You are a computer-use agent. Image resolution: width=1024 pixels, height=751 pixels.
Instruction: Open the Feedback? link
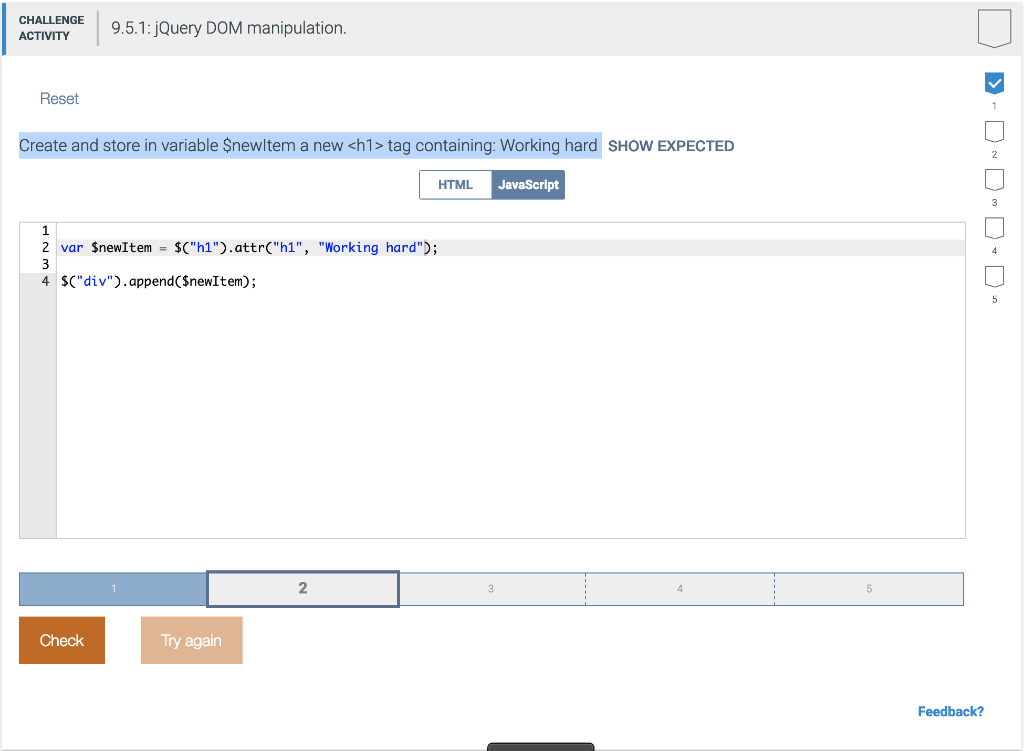[951, 710]
